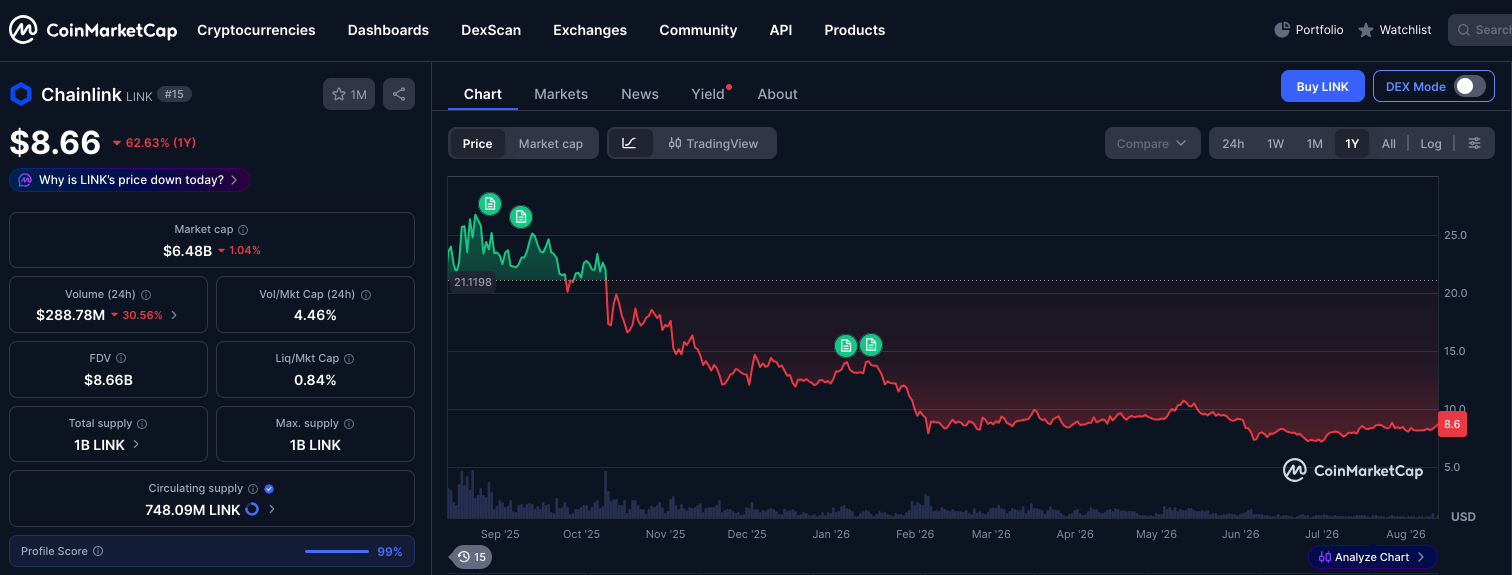Open API menu in header
Screen dimensions: 1512x575
pos(781,30)
